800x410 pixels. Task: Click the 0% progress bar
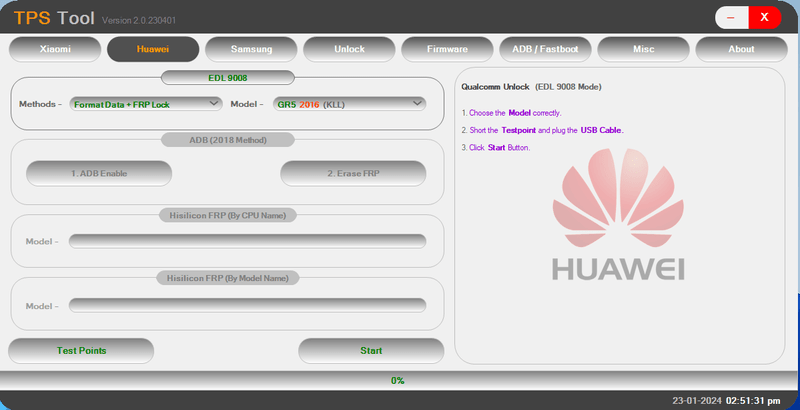(x=397, y=380)
